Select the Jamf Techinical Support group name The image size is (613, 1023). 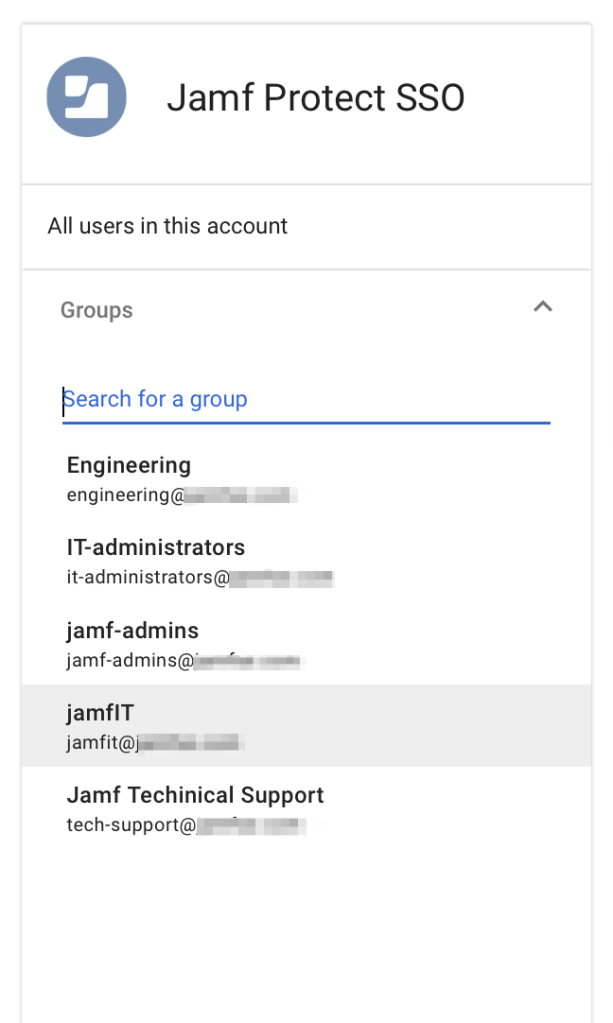point(195,796)
